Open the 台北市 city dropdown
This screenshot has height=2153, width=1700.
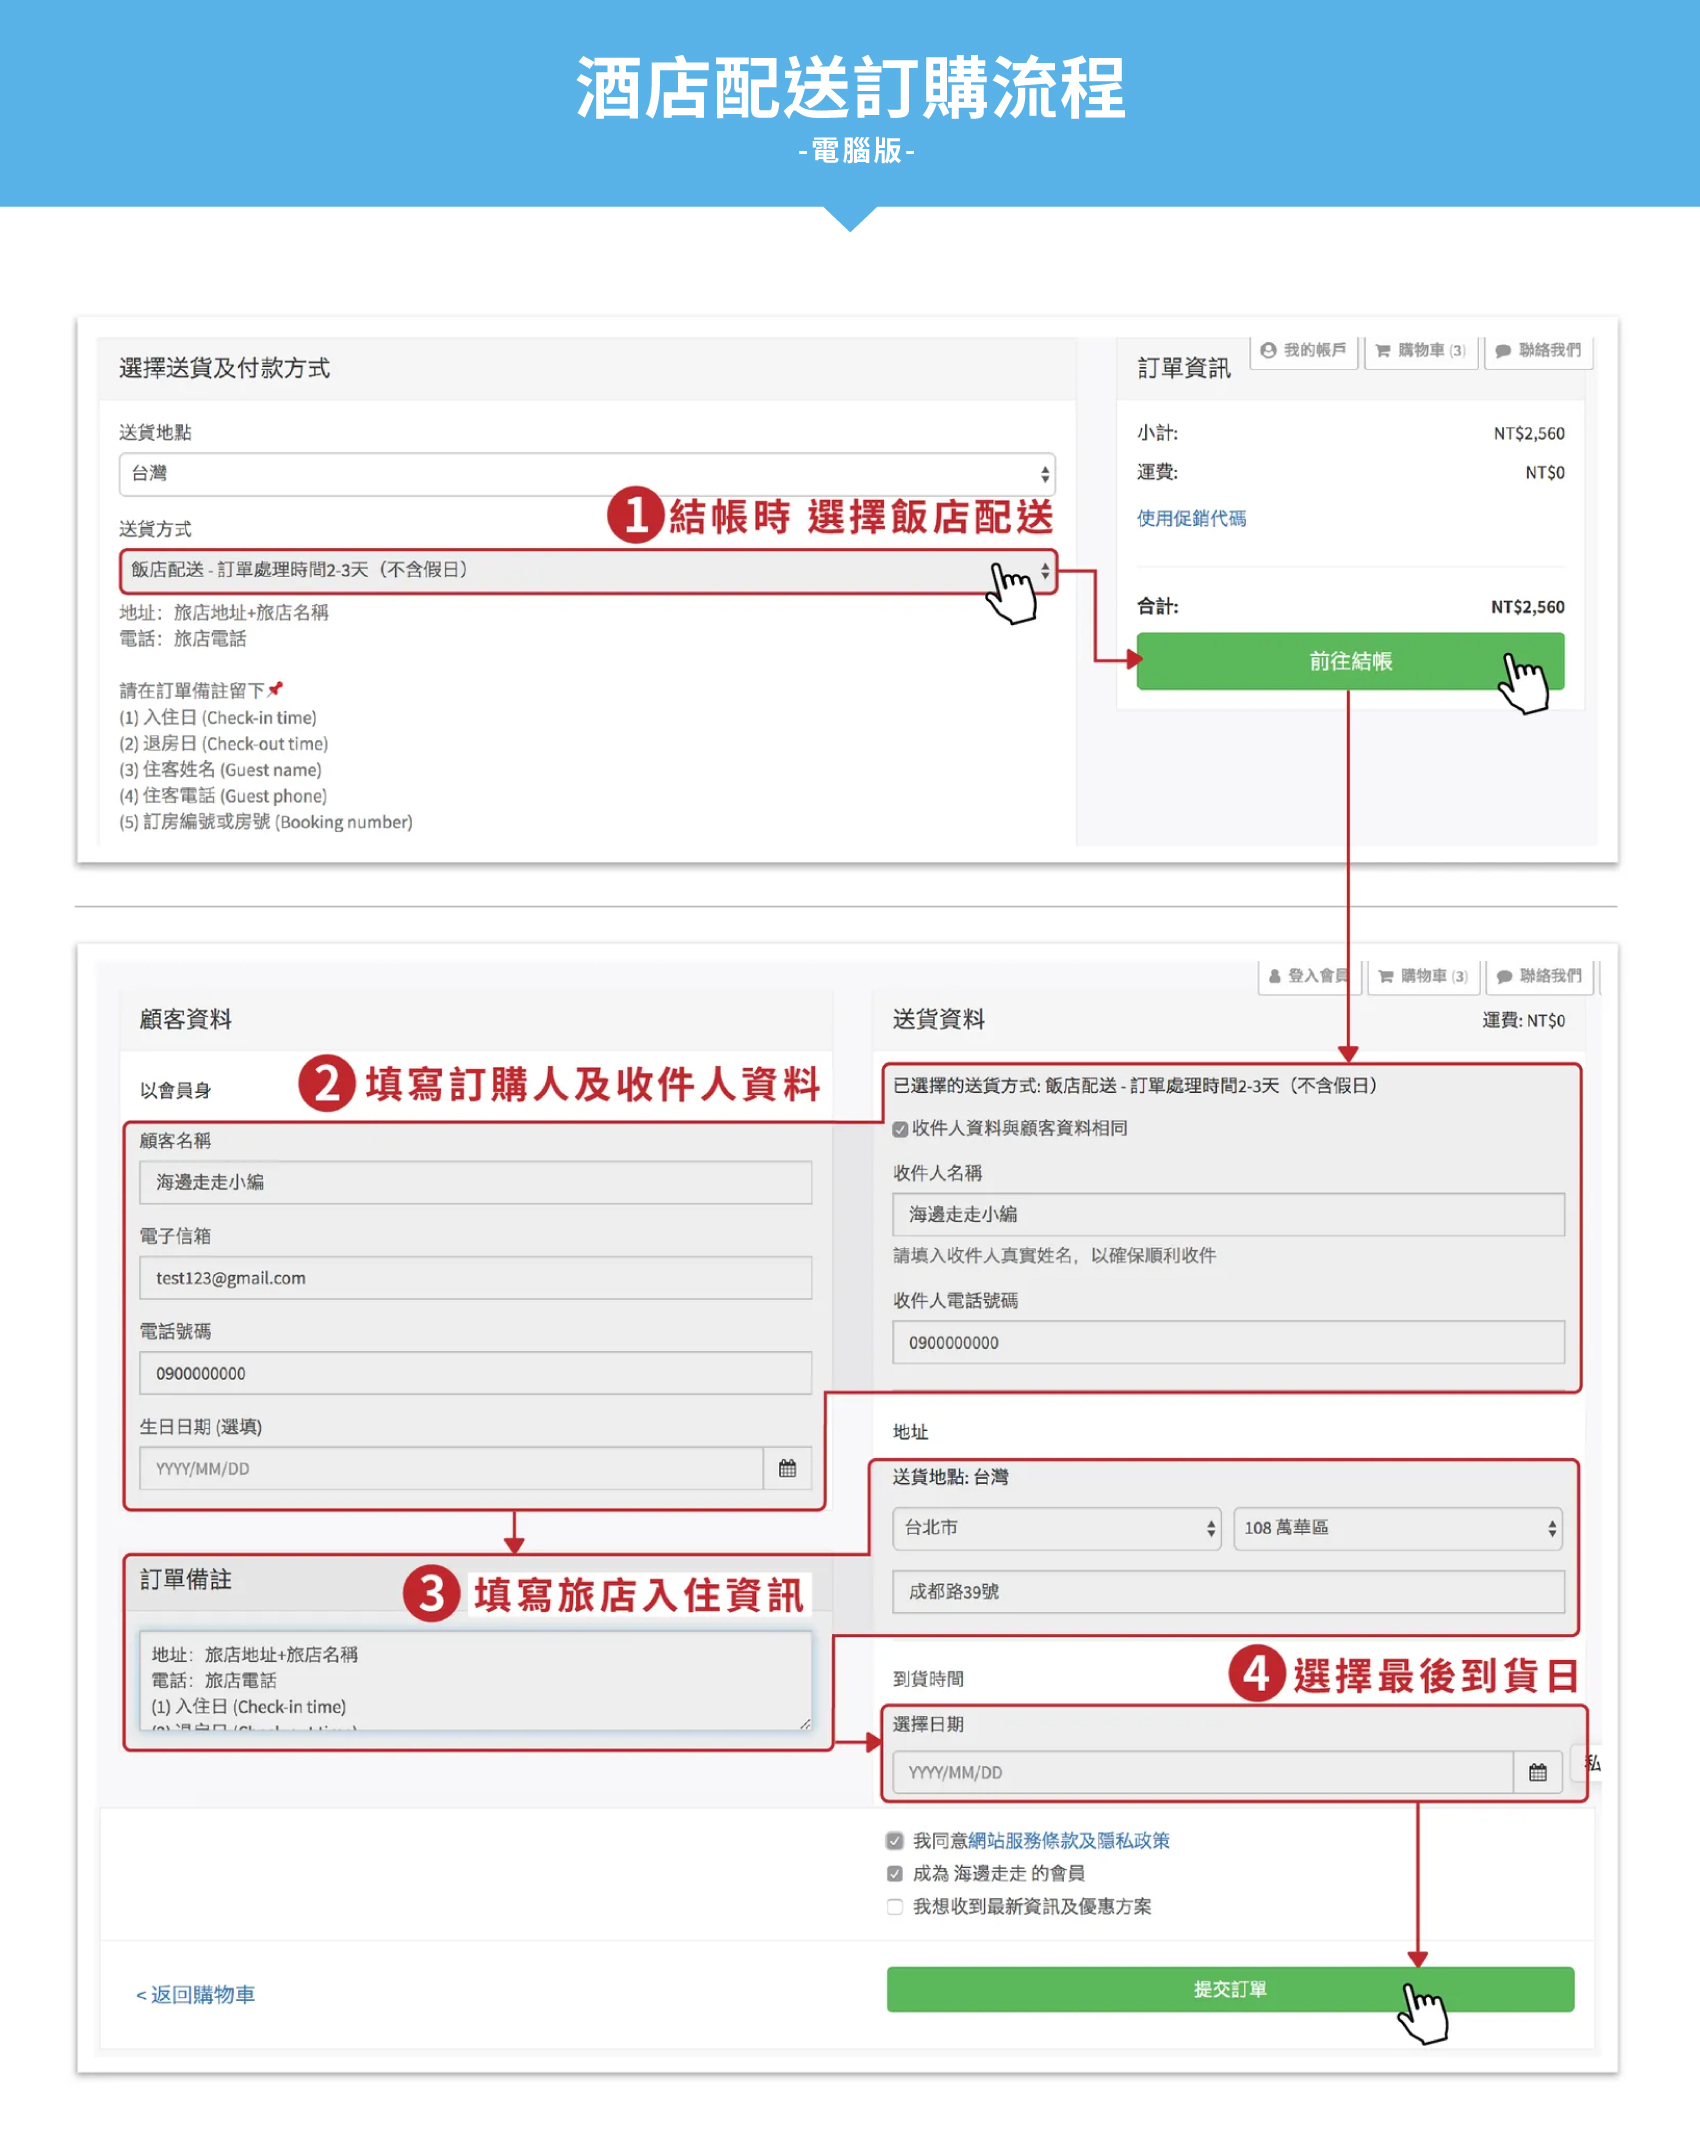tap(1056, 1529)
